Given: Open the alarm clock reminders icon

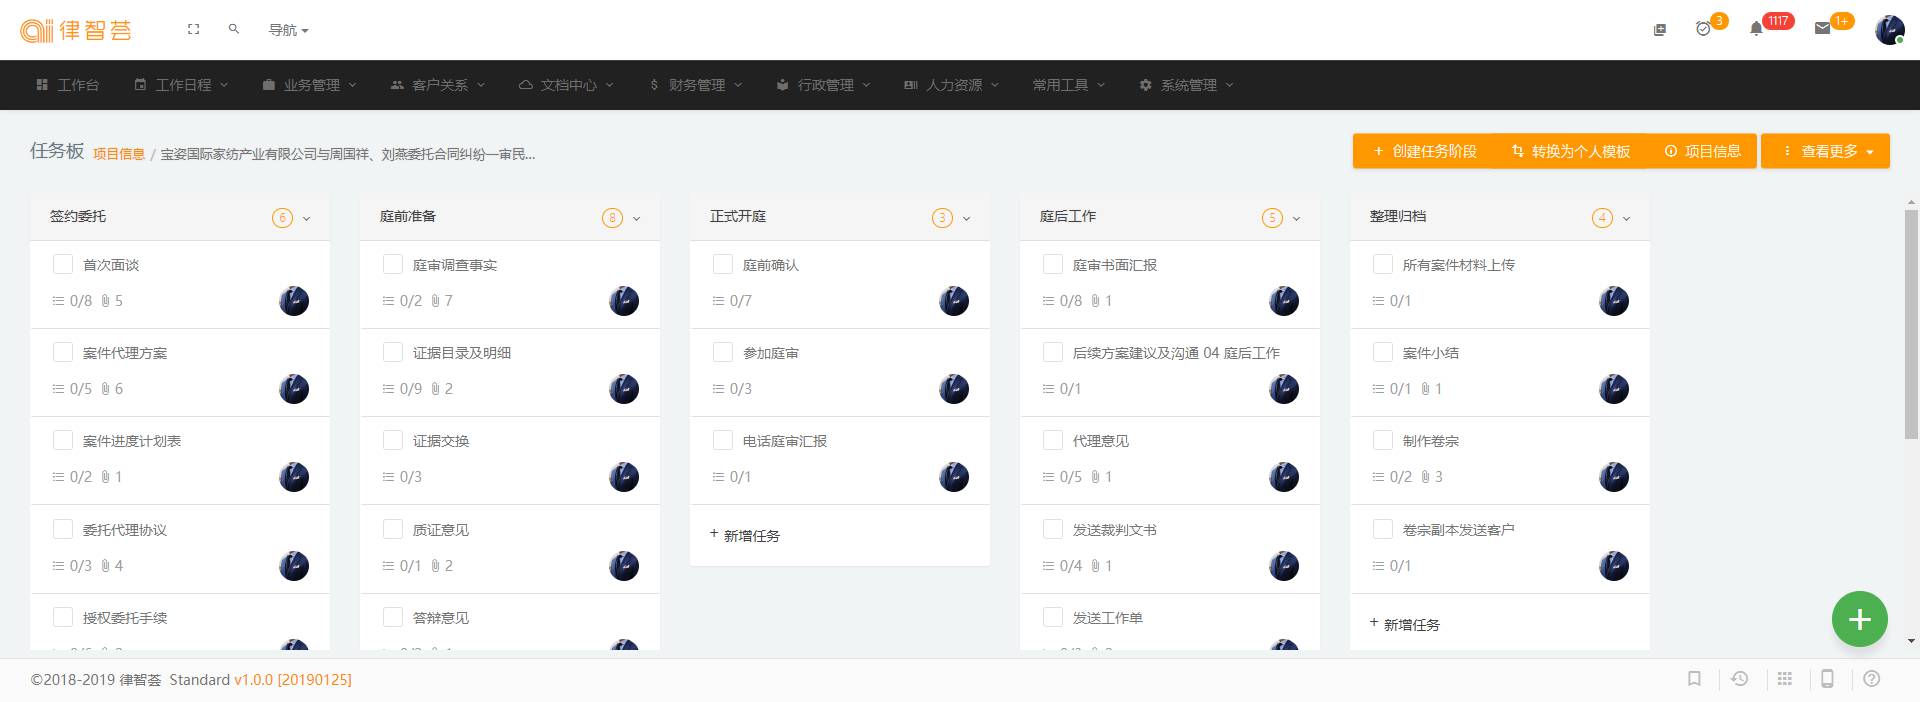Looking at the screenshot, I should pos(1703,29).
